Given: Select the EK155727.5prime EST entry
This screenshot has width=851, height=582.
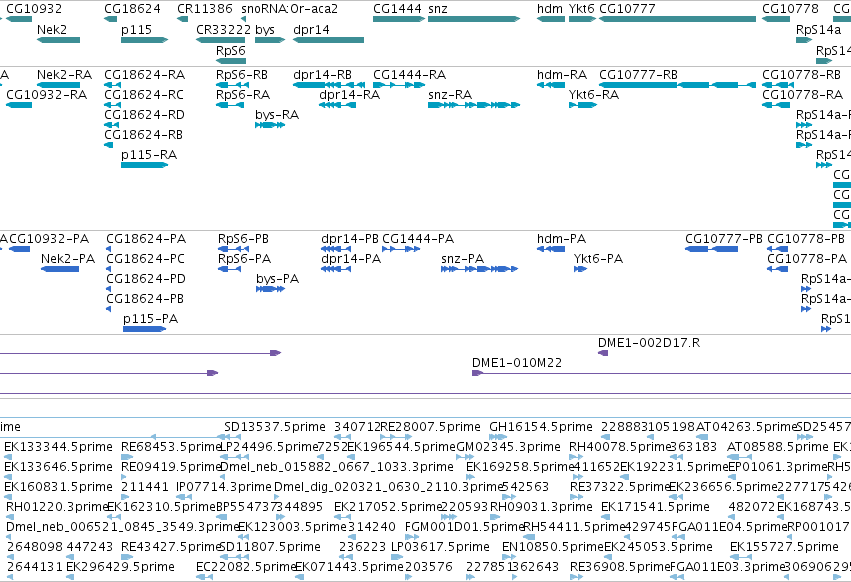Looking at the screenshot, I should (784, 547).
